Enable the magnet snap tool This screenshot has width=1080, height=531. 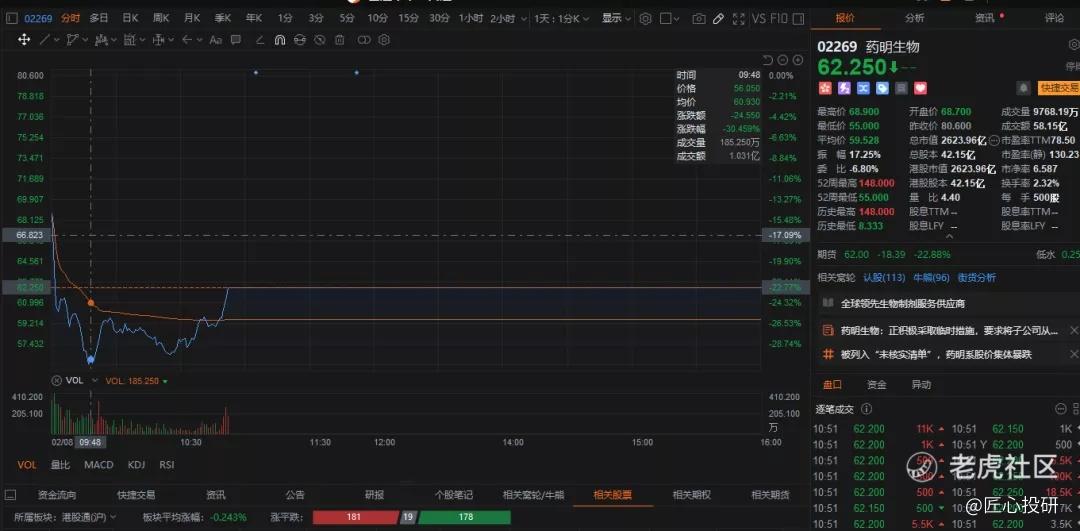(x=279, y=40)
